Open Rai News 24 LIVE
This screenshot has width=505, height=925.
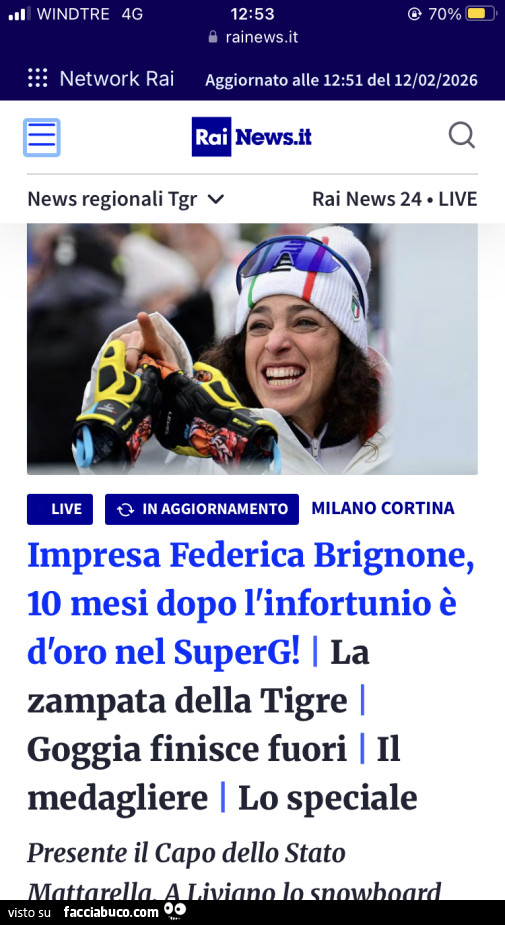click(394, 199)
